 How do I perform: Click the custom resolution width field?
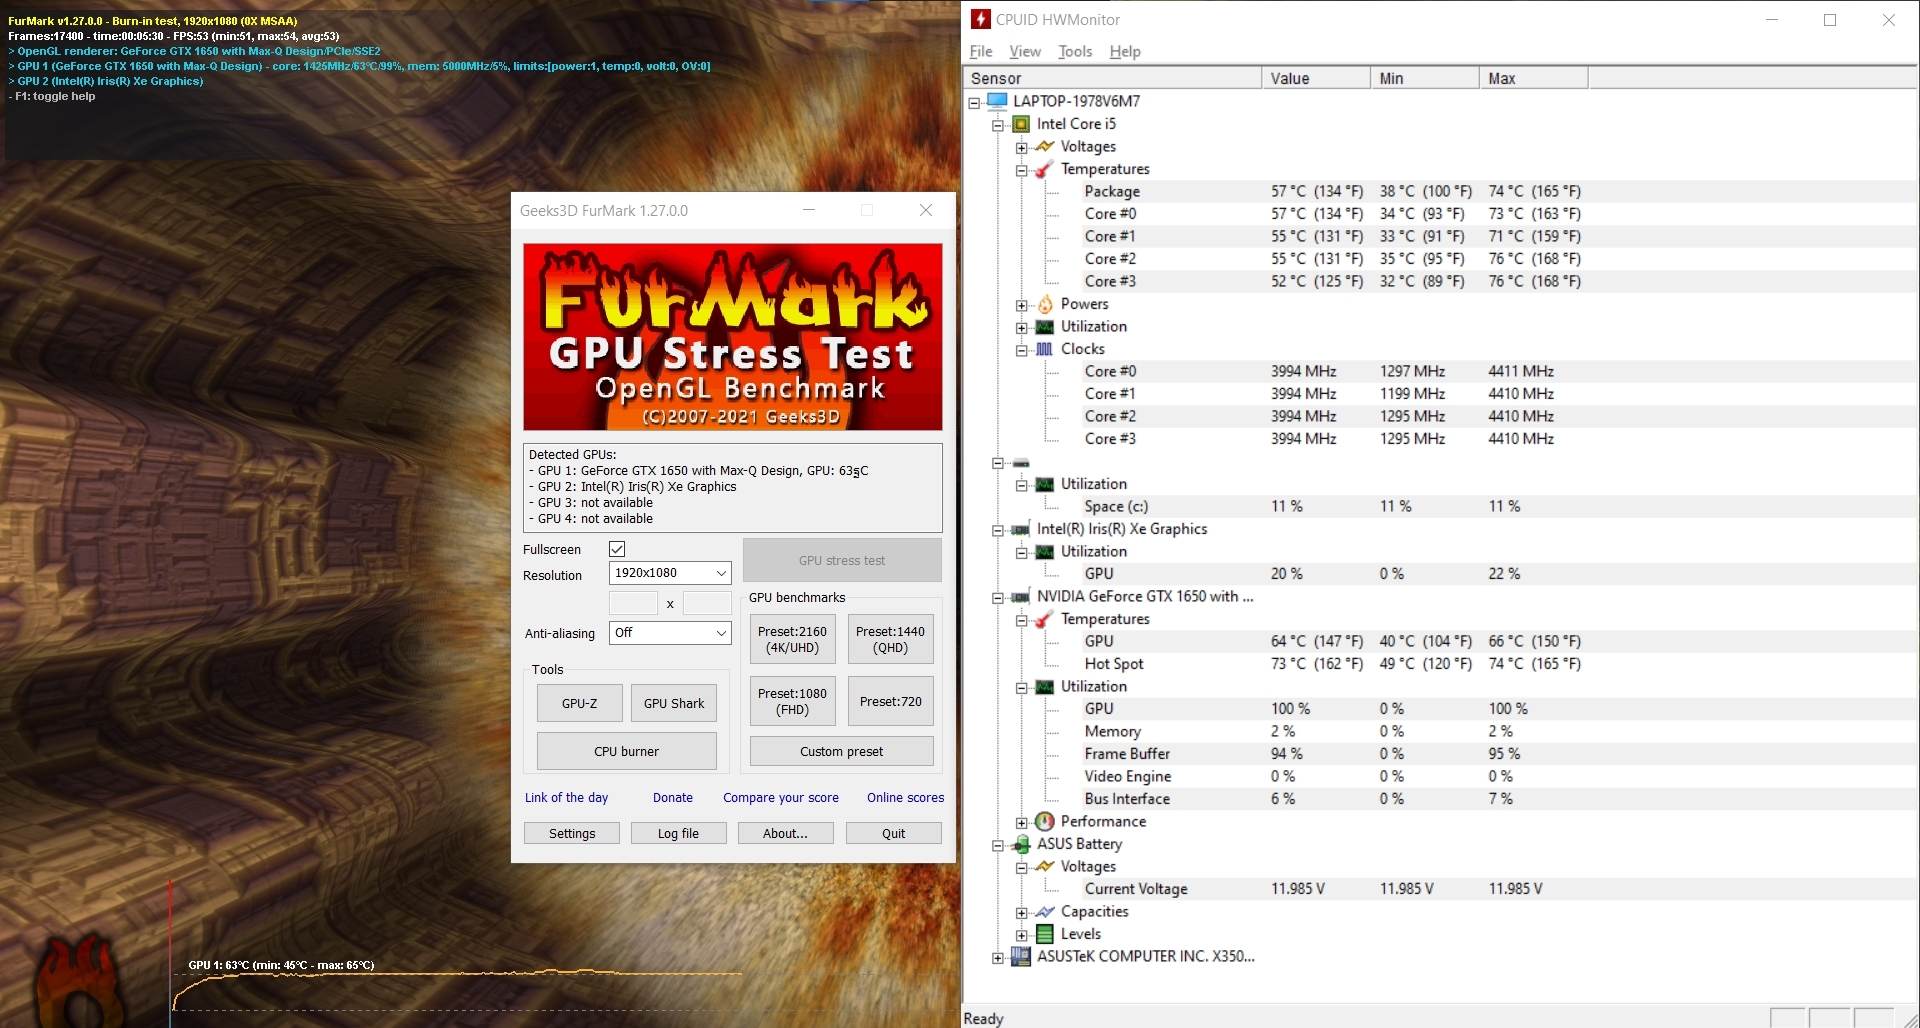tap(633, 603)
